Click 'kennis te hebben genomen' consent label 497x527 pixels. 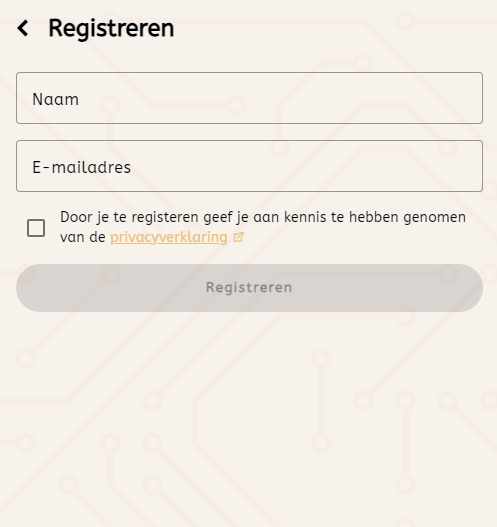coord(375,217)
